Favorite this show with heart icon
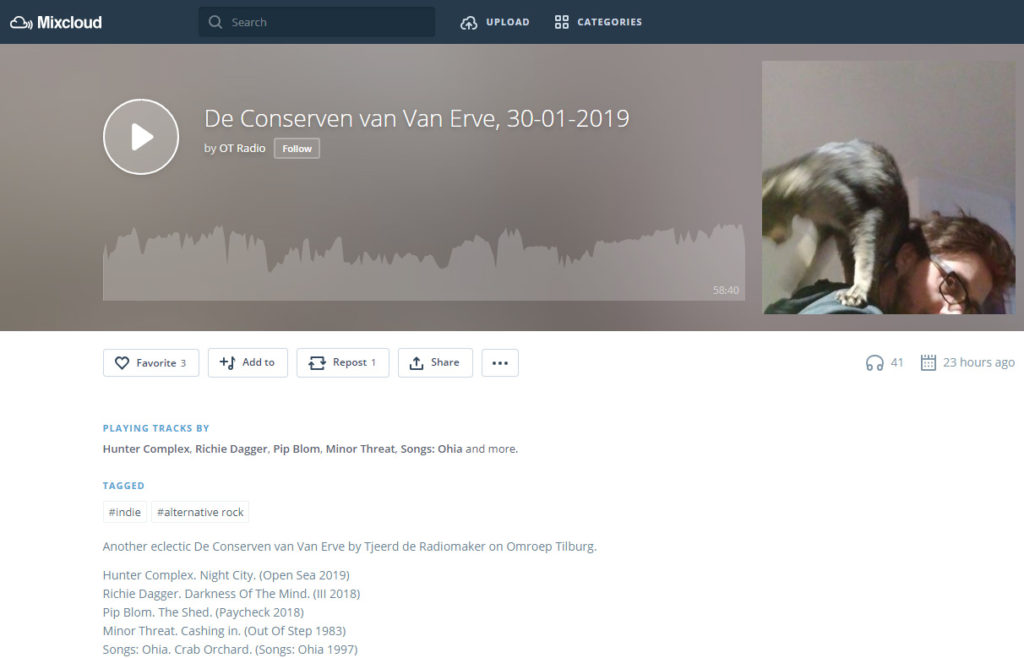This screenshot has width=1024, height=658. (x=122, y=363)
